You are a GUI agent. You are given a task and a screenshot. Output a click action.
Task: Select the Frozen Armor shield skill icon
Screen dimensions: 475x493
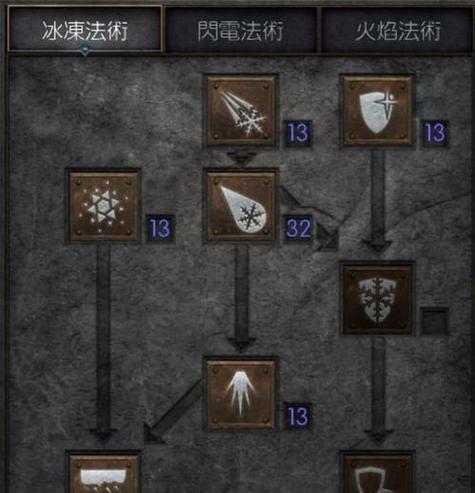[x=378, y=111]
